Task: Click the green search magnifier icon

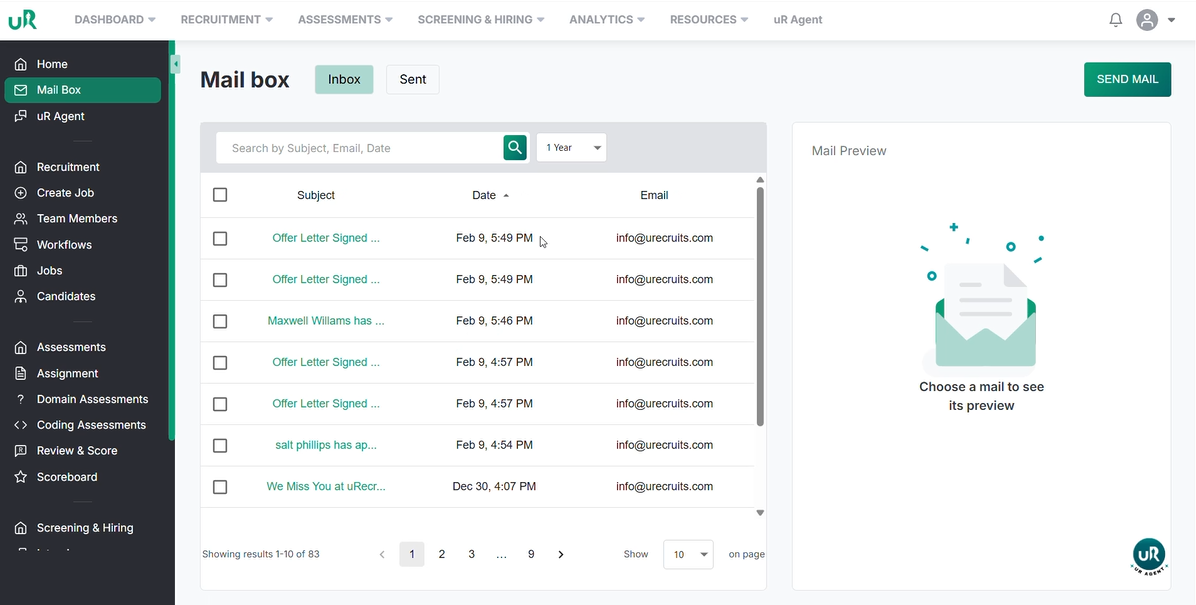Action: point(515,148)
